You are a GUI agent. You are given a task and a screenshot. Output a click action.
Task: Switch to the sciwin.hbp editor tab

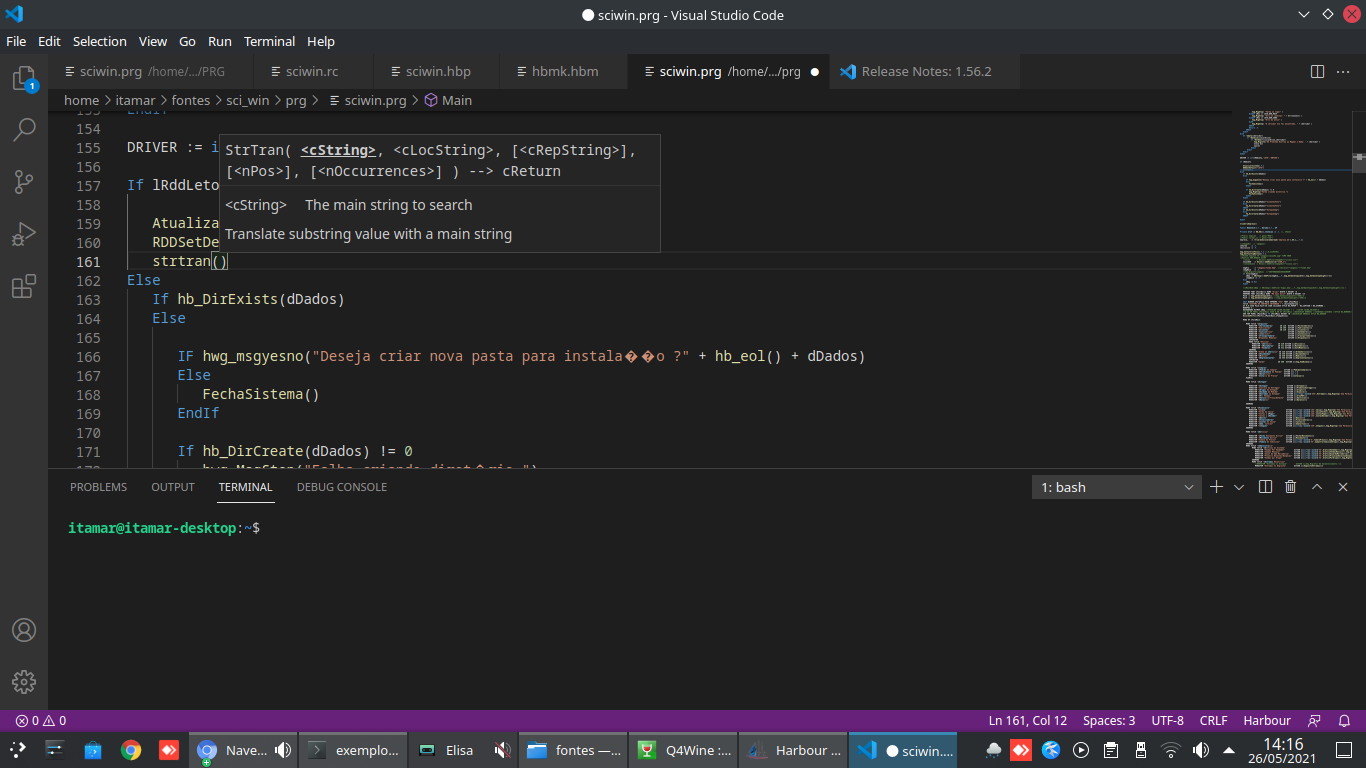point(437,72)
